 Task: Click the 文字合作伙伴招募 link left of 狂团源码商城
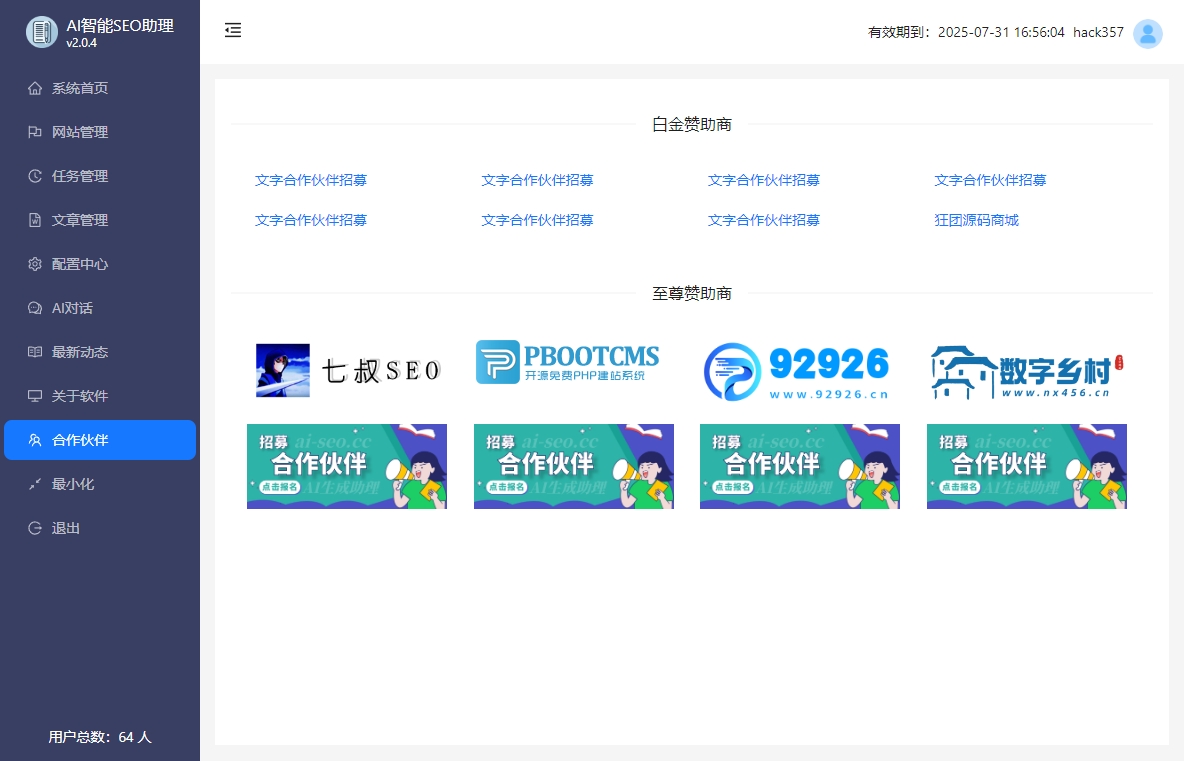click(764, 220)
